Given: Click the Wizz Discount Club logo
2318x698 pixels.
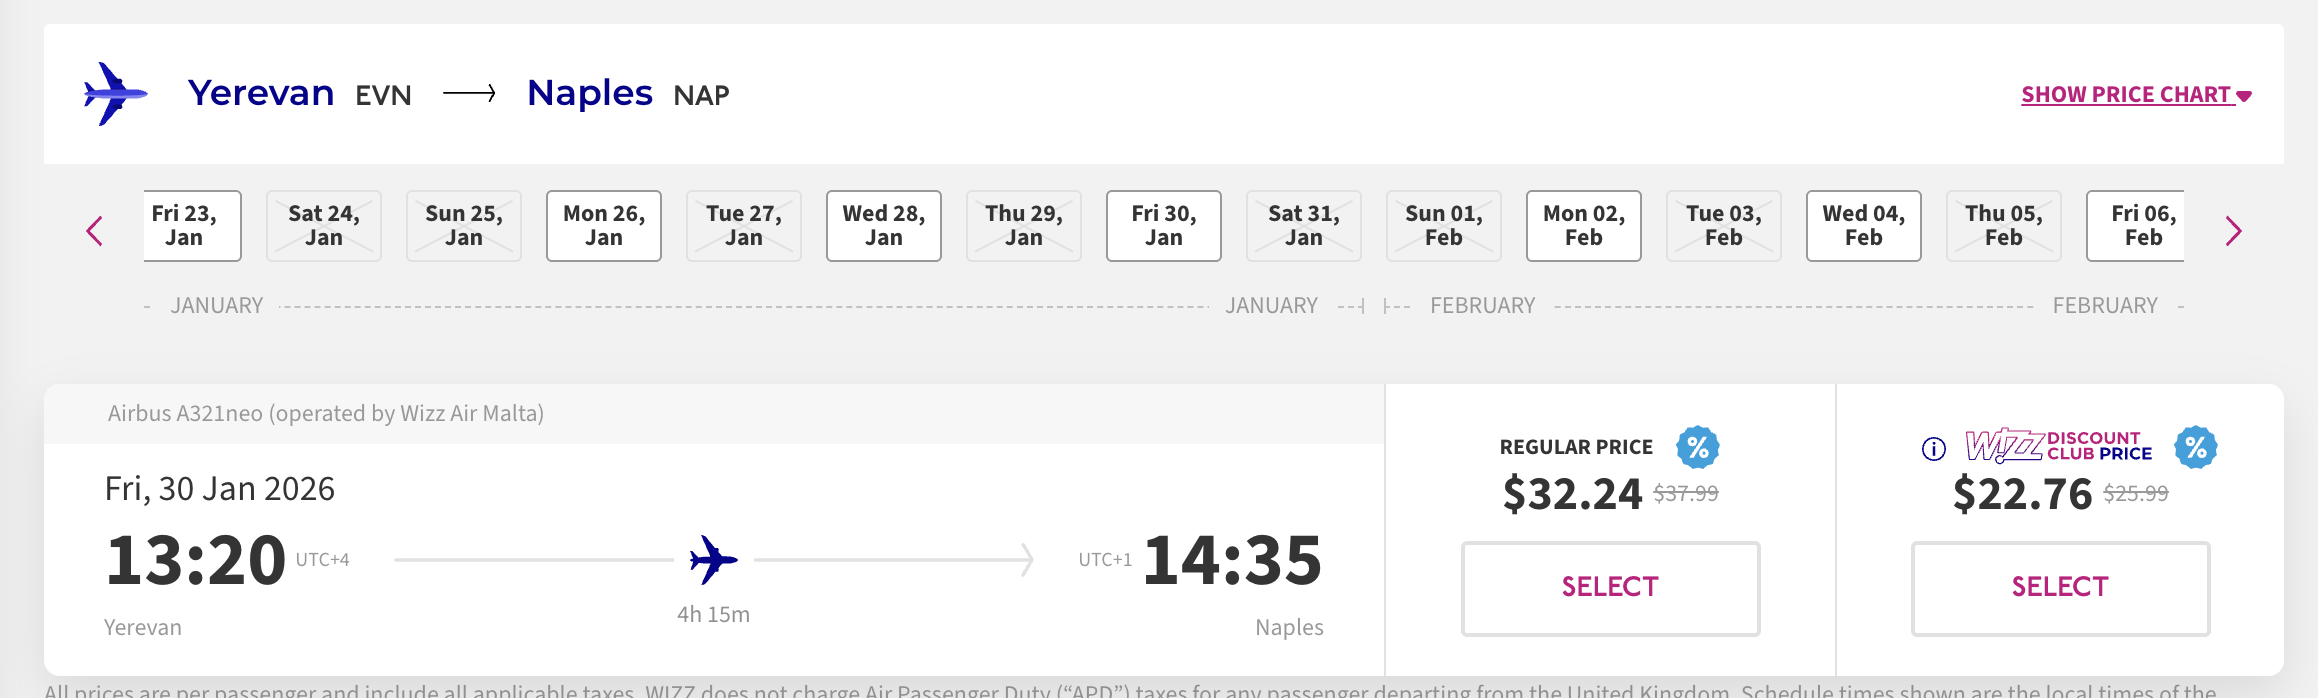Looking at the screenshot, I should pos(2058,446).
